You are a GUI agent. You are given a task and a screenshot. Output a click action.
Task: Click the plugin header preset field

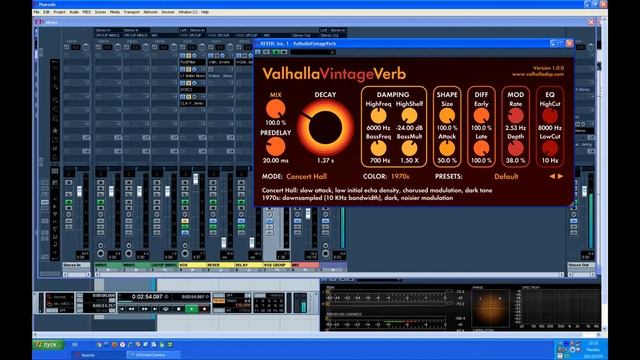(313, 52)
